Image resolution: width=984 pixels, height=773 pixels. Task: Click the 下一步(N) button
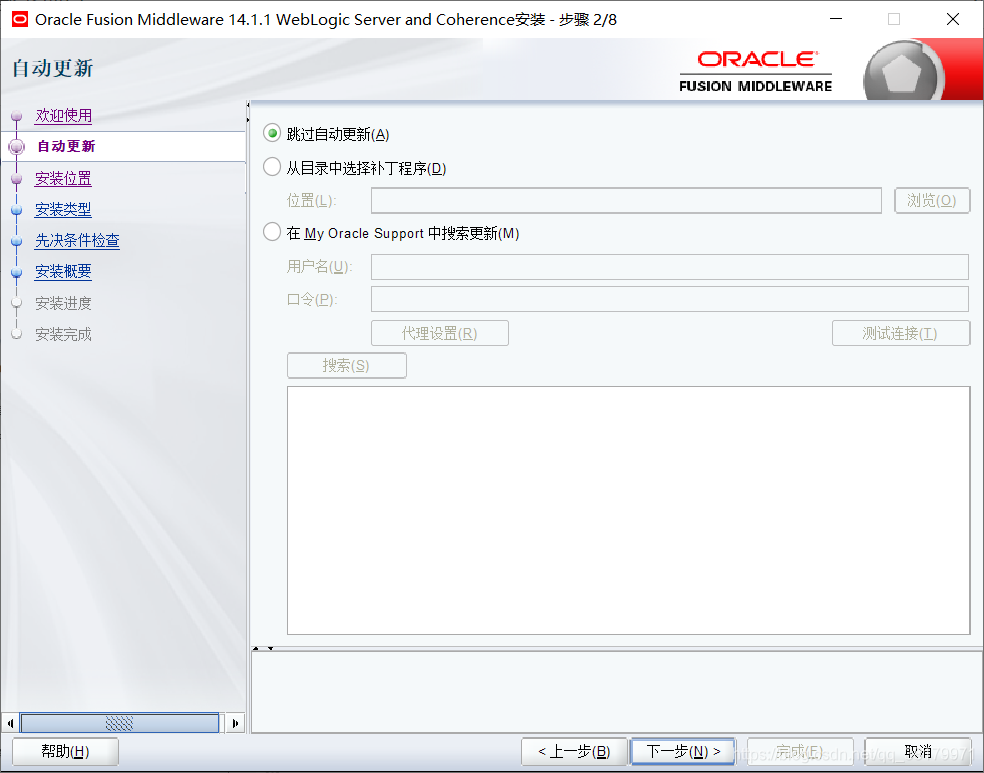[x=683, y=751]
